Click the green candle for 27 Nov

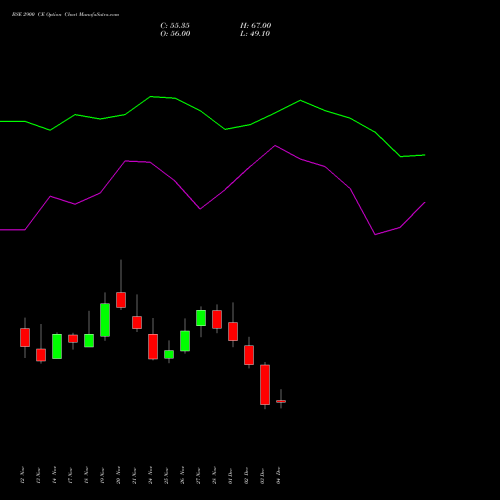point(201,318)
